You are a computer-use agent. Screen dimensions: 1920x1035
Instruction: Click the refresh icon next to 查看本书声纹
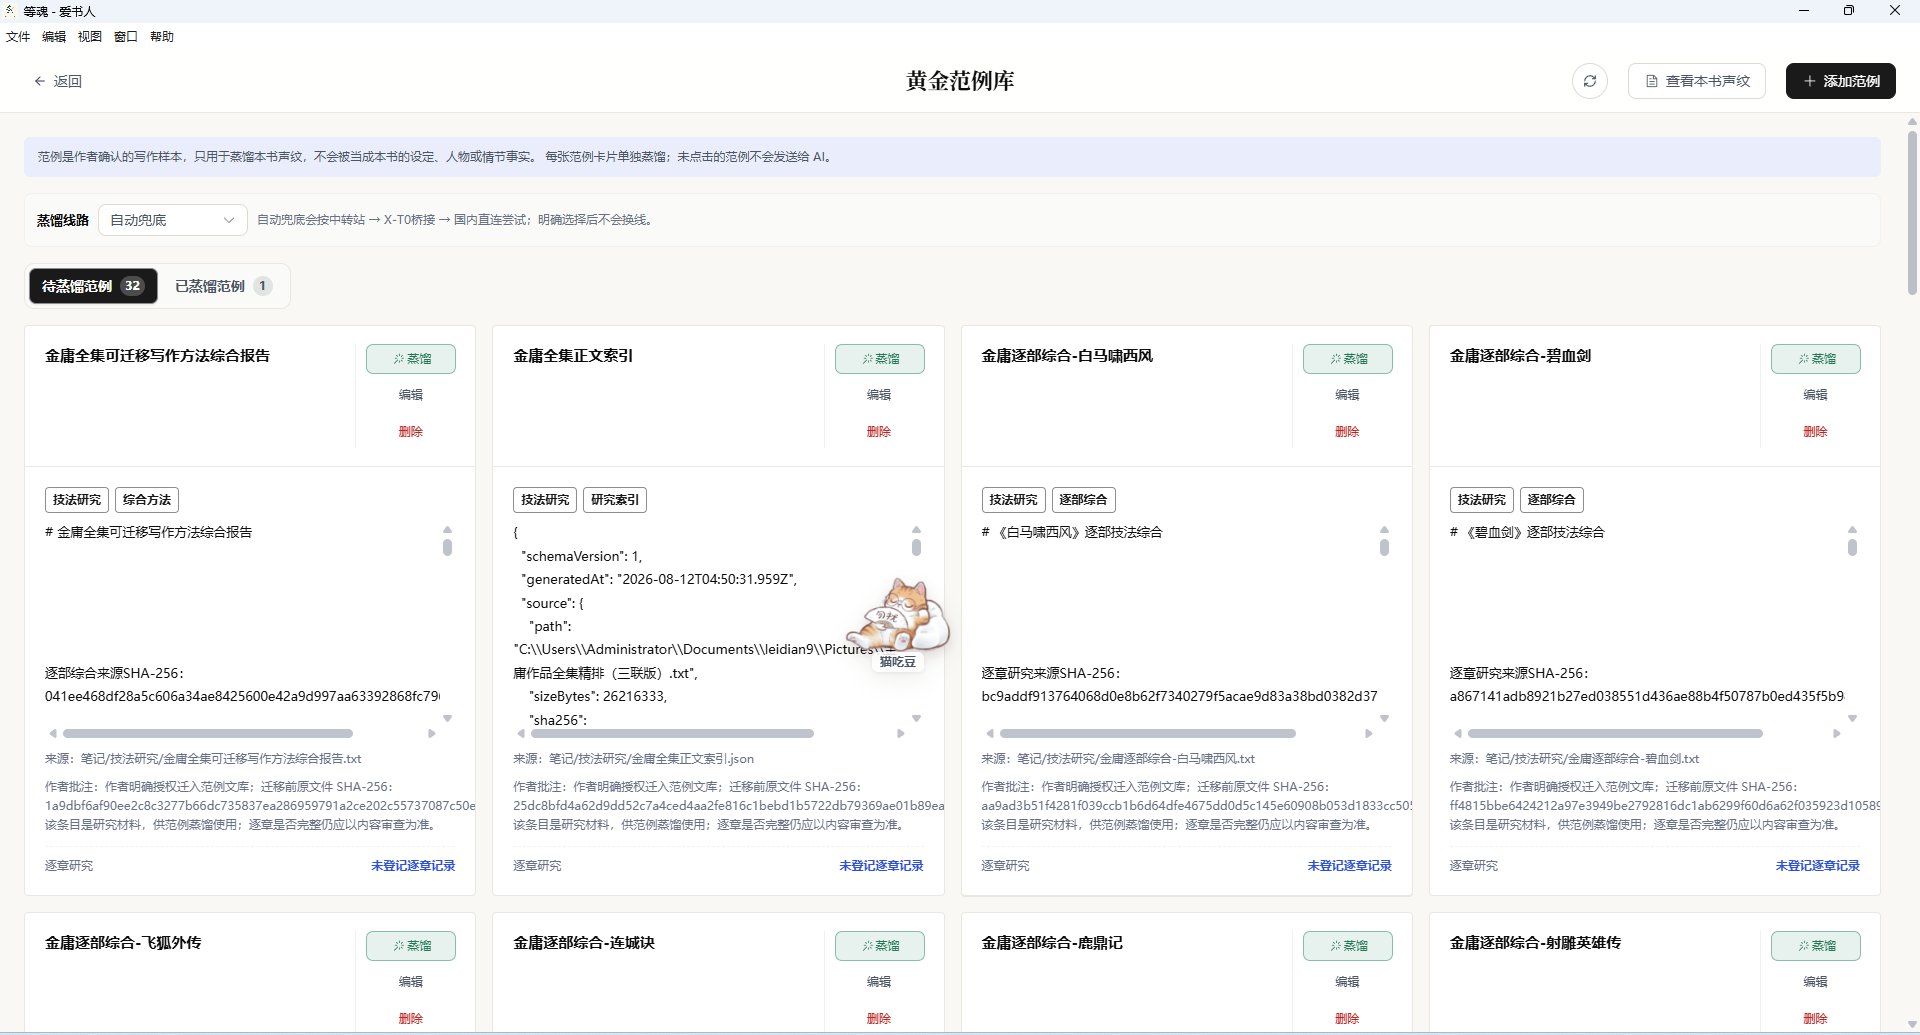(x=1589, y=81)
